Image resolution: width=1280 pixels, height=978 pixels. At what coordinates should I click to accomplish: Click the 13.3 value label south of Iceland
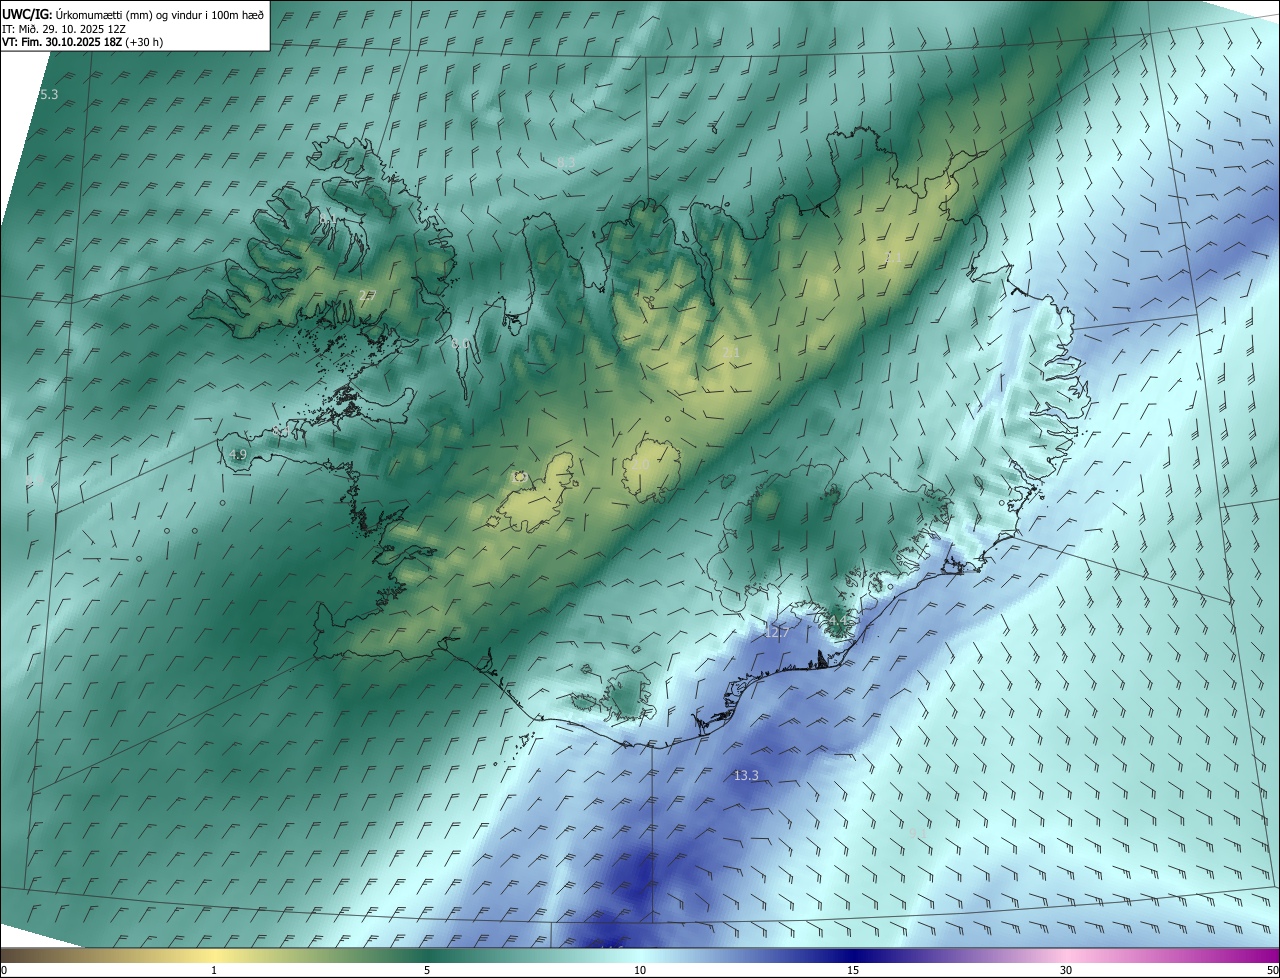click(746, 775)
